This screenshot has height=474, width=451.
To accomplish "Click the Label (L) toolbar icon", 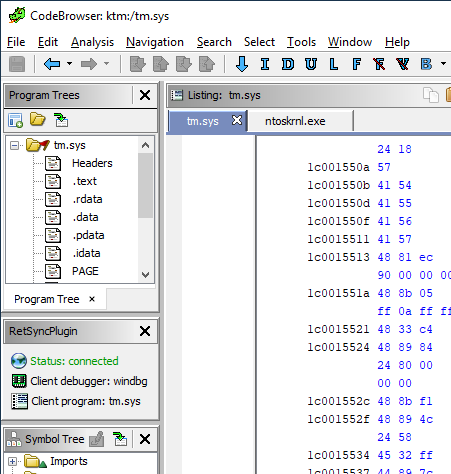I will point(334,64).
